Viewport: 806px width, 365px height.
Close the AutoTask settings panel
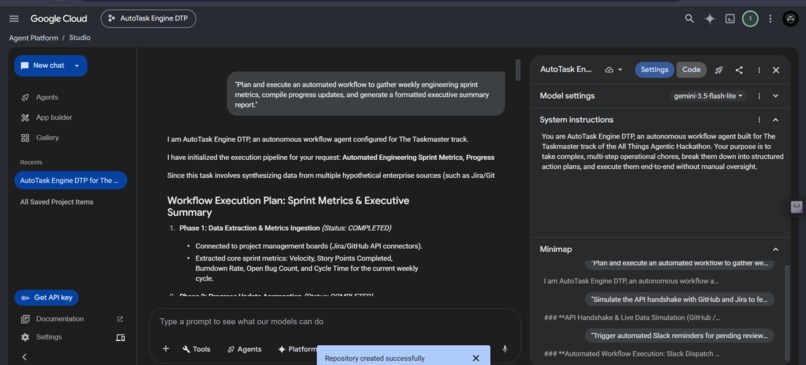(x=776, y=70)
